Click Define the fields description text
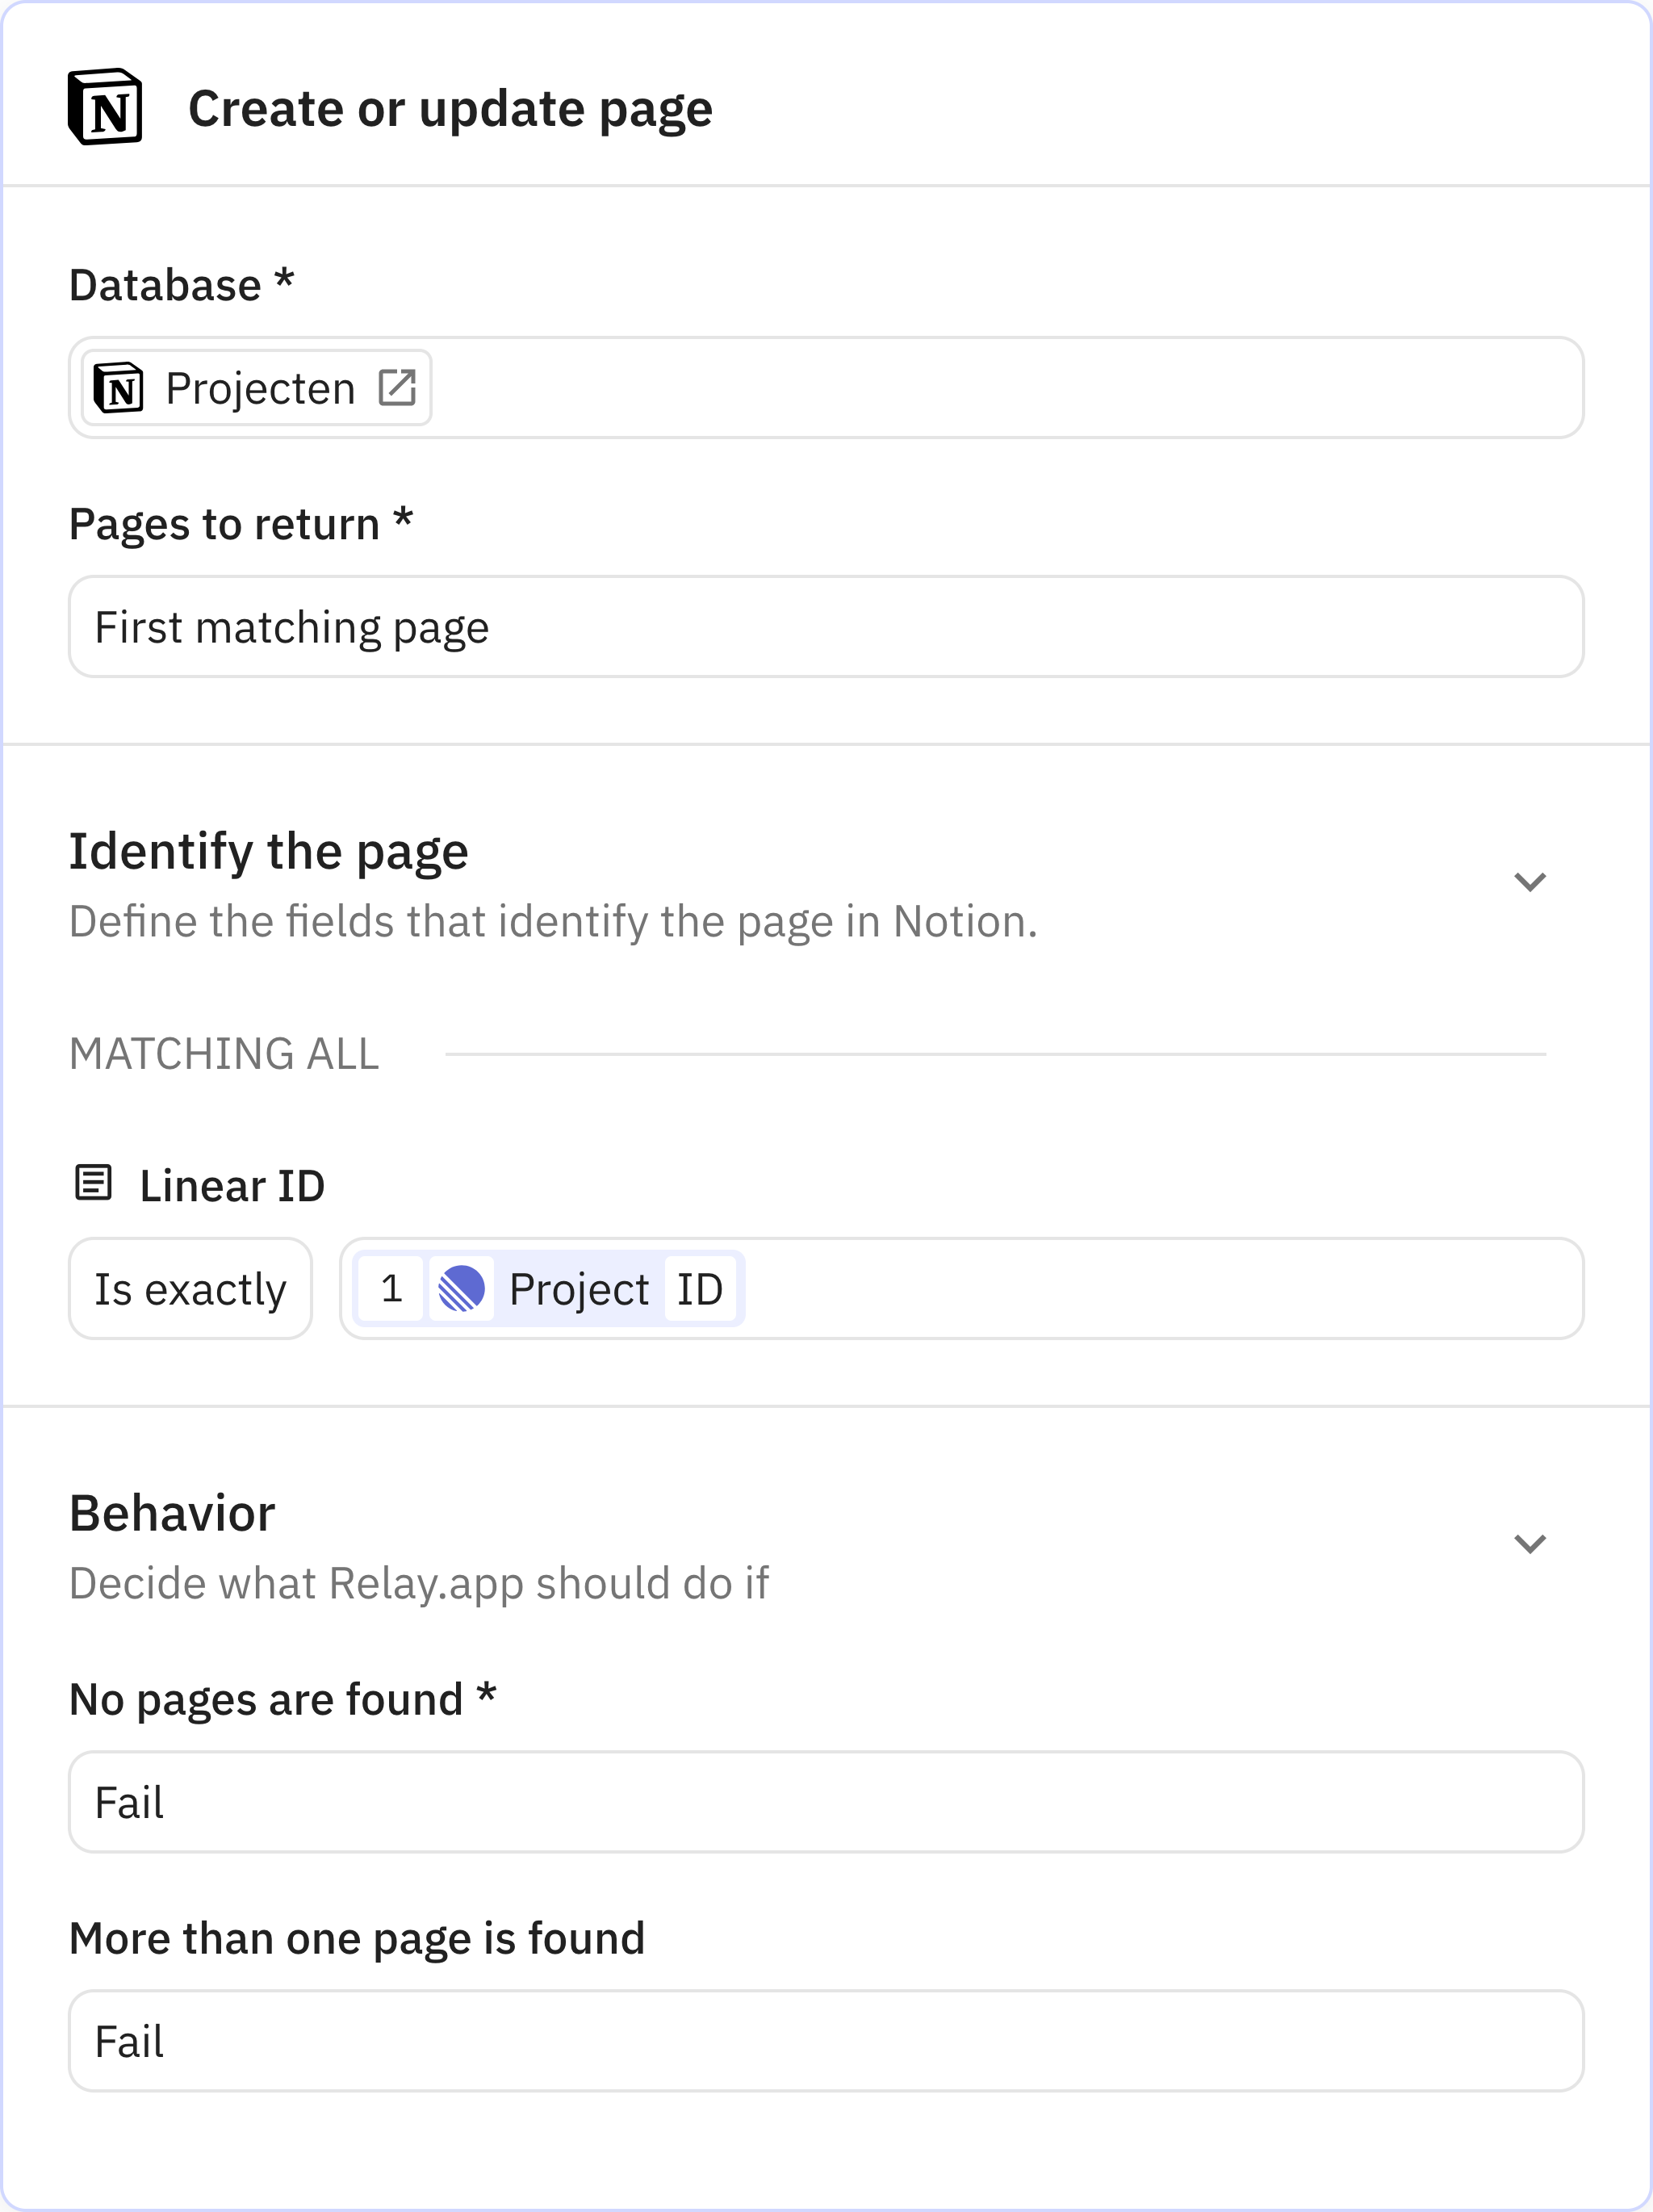The image size is (1653, 2212). [553, 922]
